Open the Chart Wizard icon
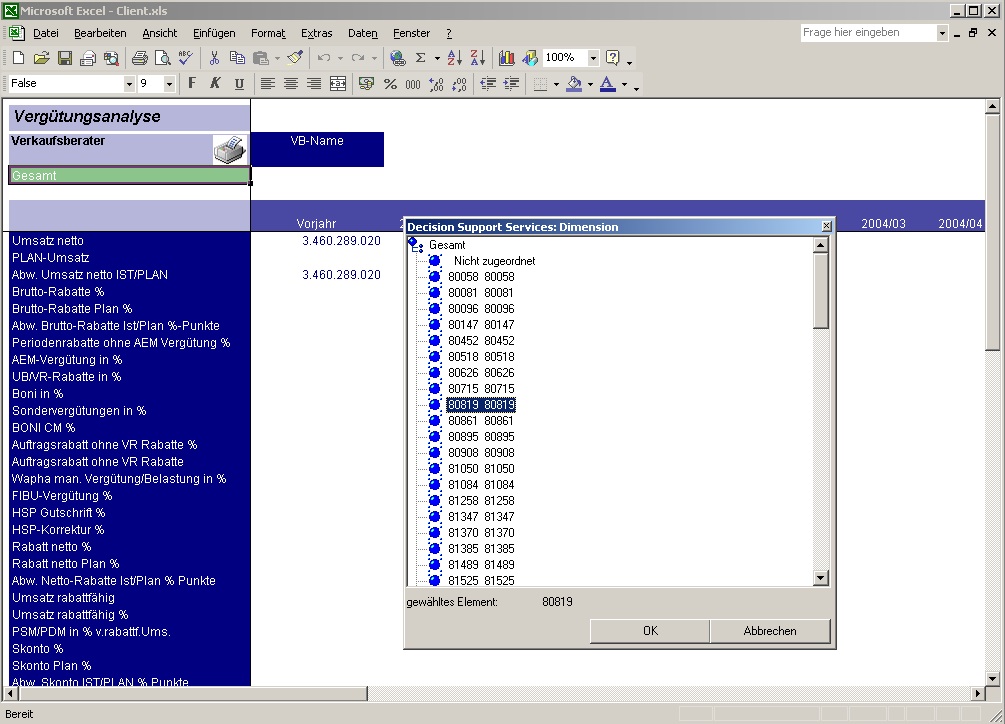Screen dimensions: 1005x724 coord(506,58)
